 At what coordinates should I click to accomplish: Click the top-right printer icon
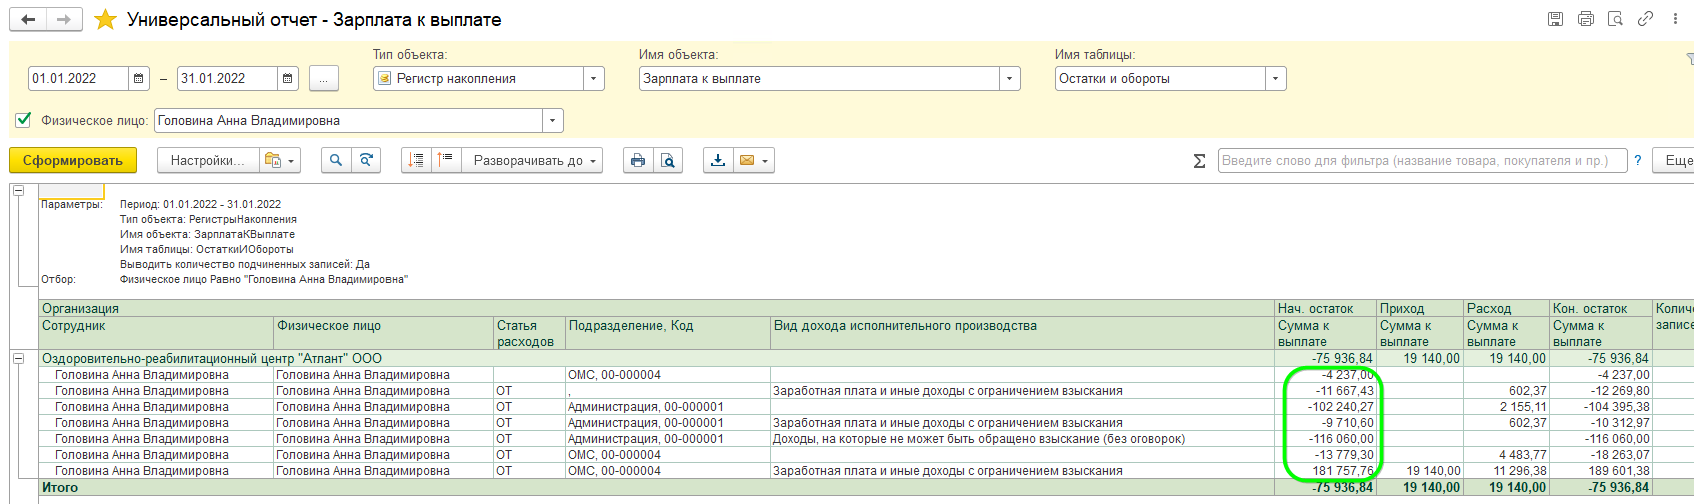click(x=1585, y=19)
